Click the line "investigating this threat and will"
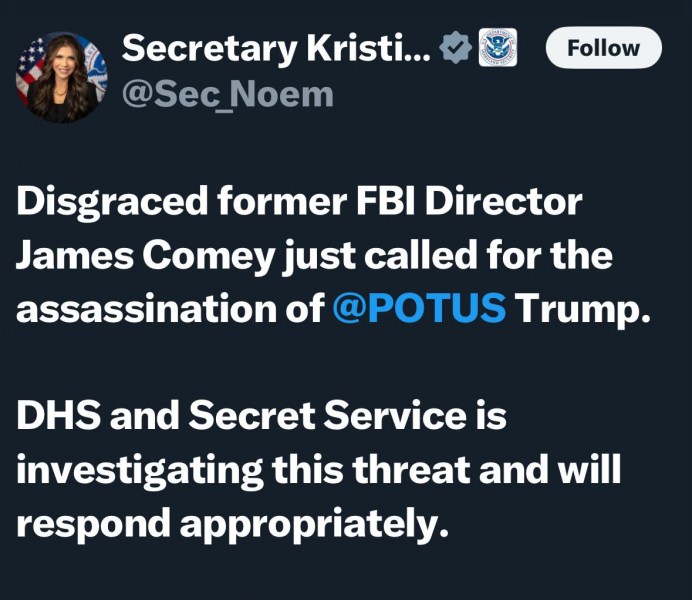This screenshot has height=600, width=692. coord(318,469)
